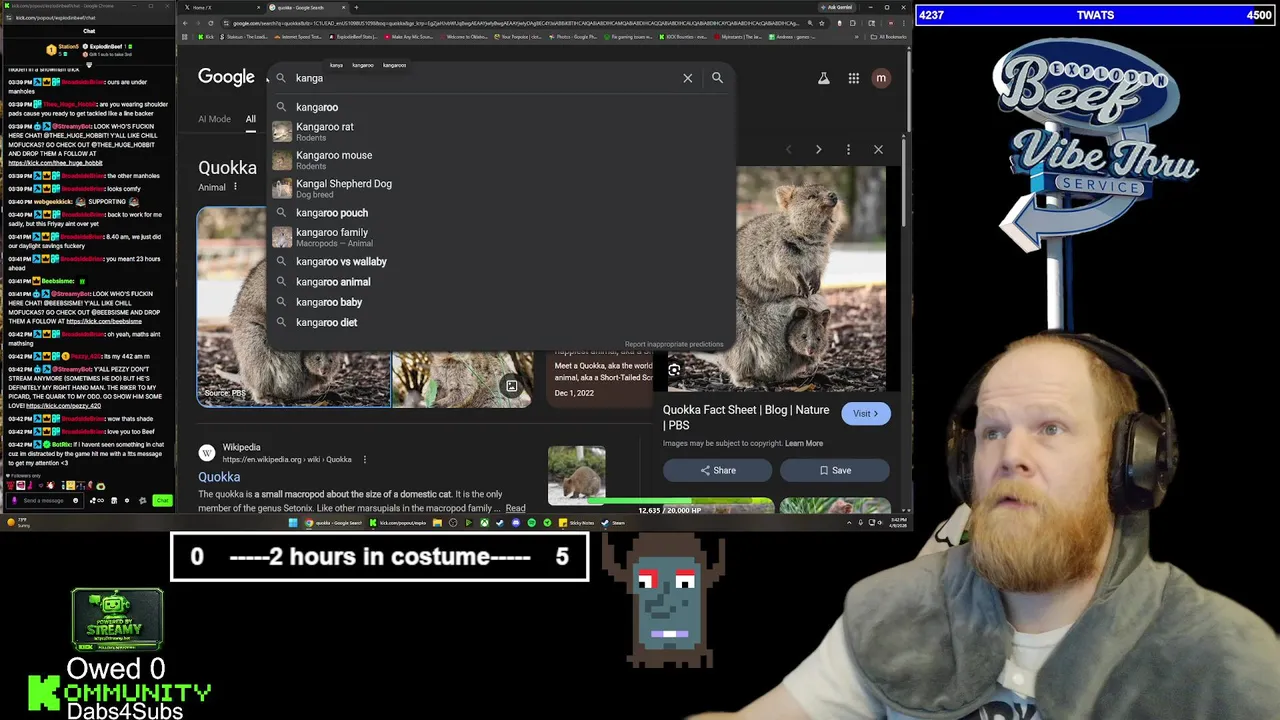Open Spotify from taskbar
1280x720 pixels.
tap(531, 522)
